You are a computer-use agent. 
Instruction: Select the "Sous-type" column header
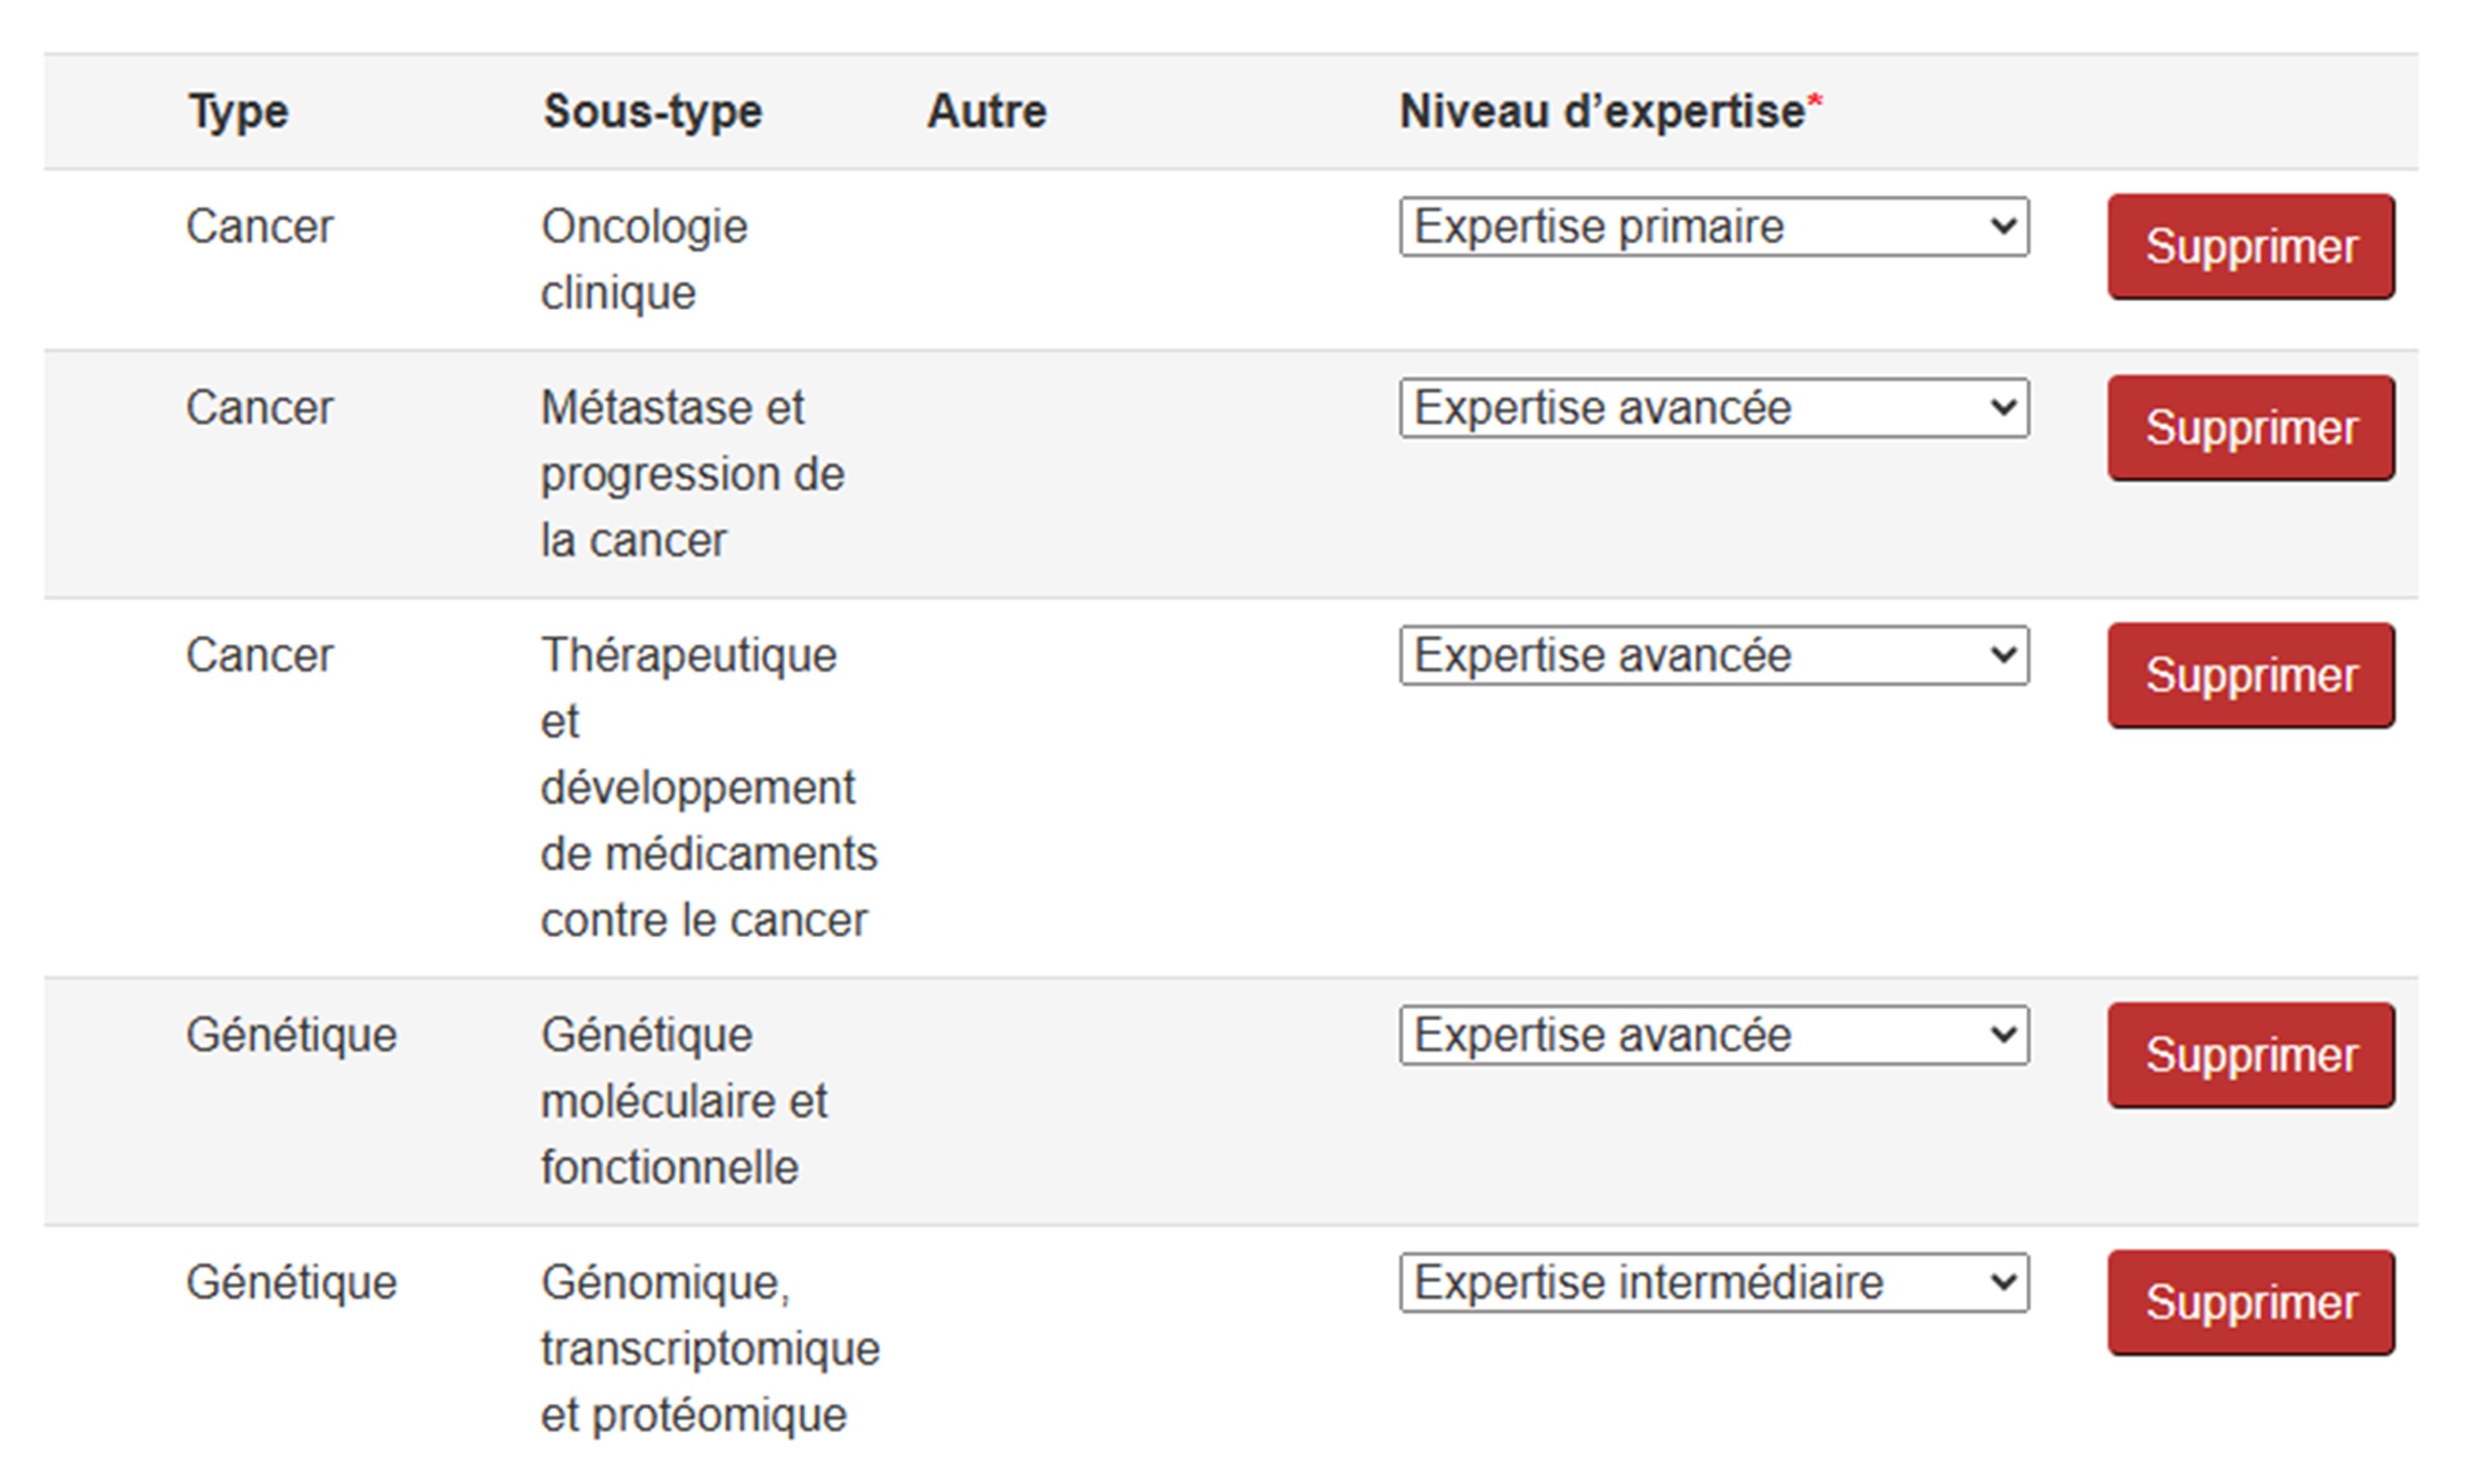(652, 111)
